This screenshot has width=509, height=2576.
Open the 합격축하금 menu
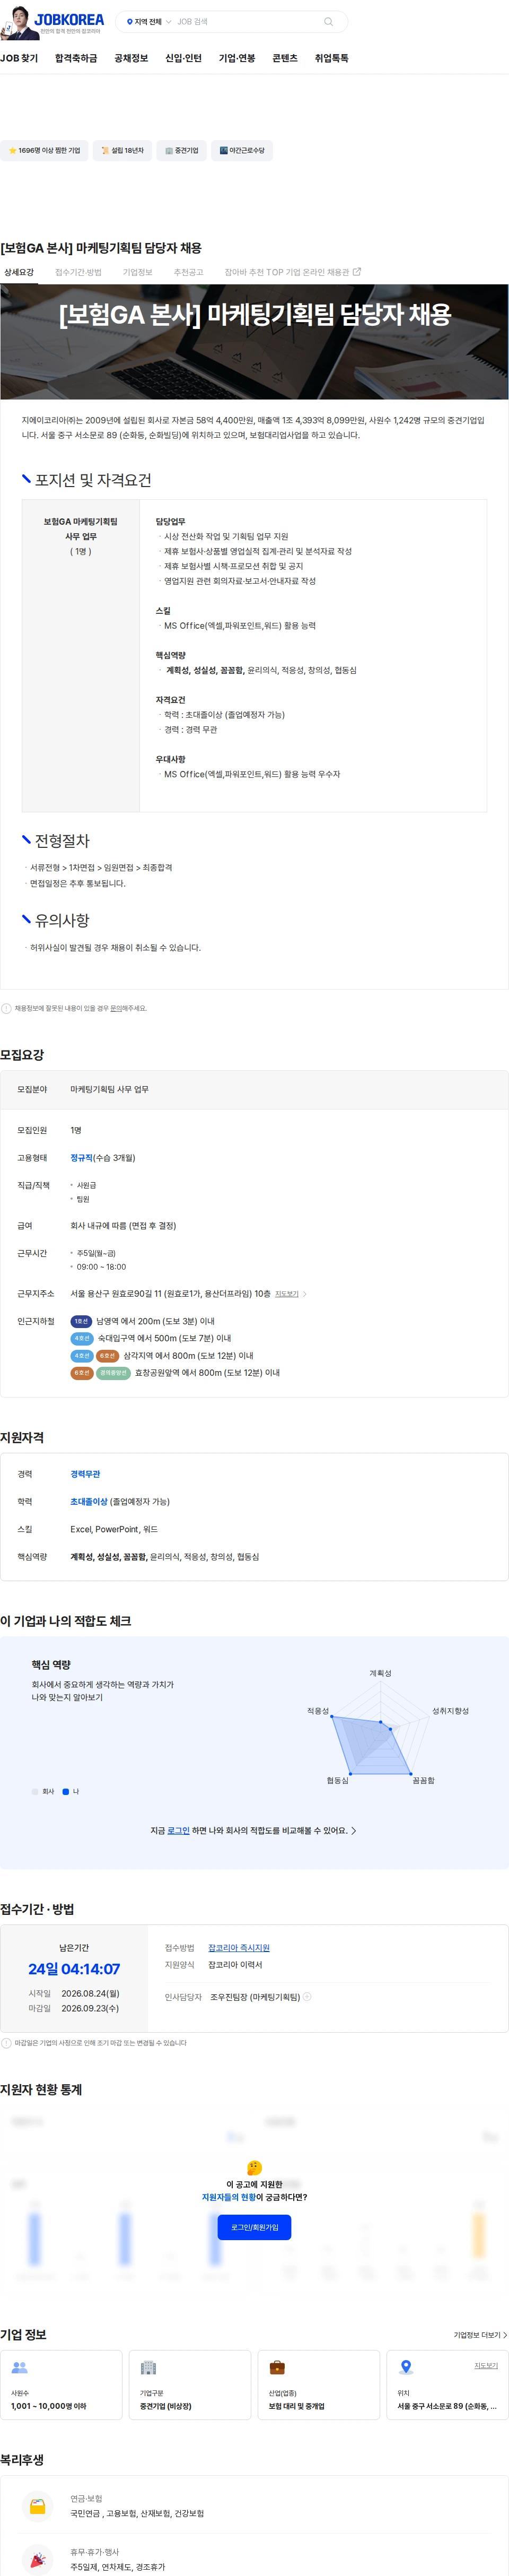click(76, 59)
